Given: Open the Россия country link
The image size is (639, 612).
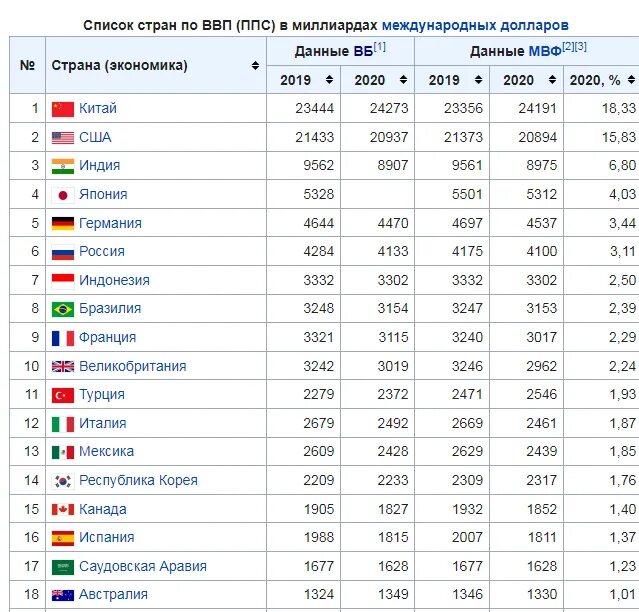Looking at the screenshot, I should coord(102,251).
